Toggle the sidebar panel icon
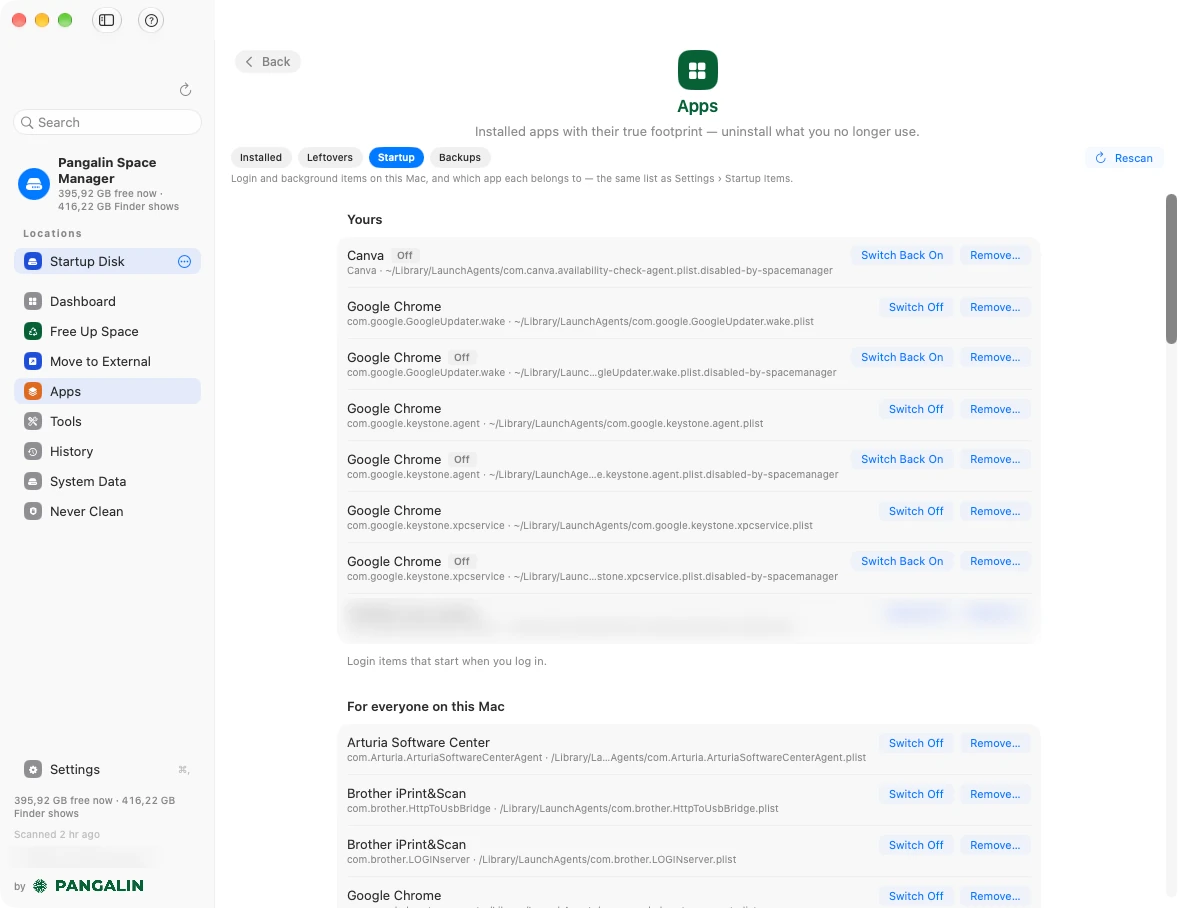The width and height of the screenshot is (1180, 908). 107,20
